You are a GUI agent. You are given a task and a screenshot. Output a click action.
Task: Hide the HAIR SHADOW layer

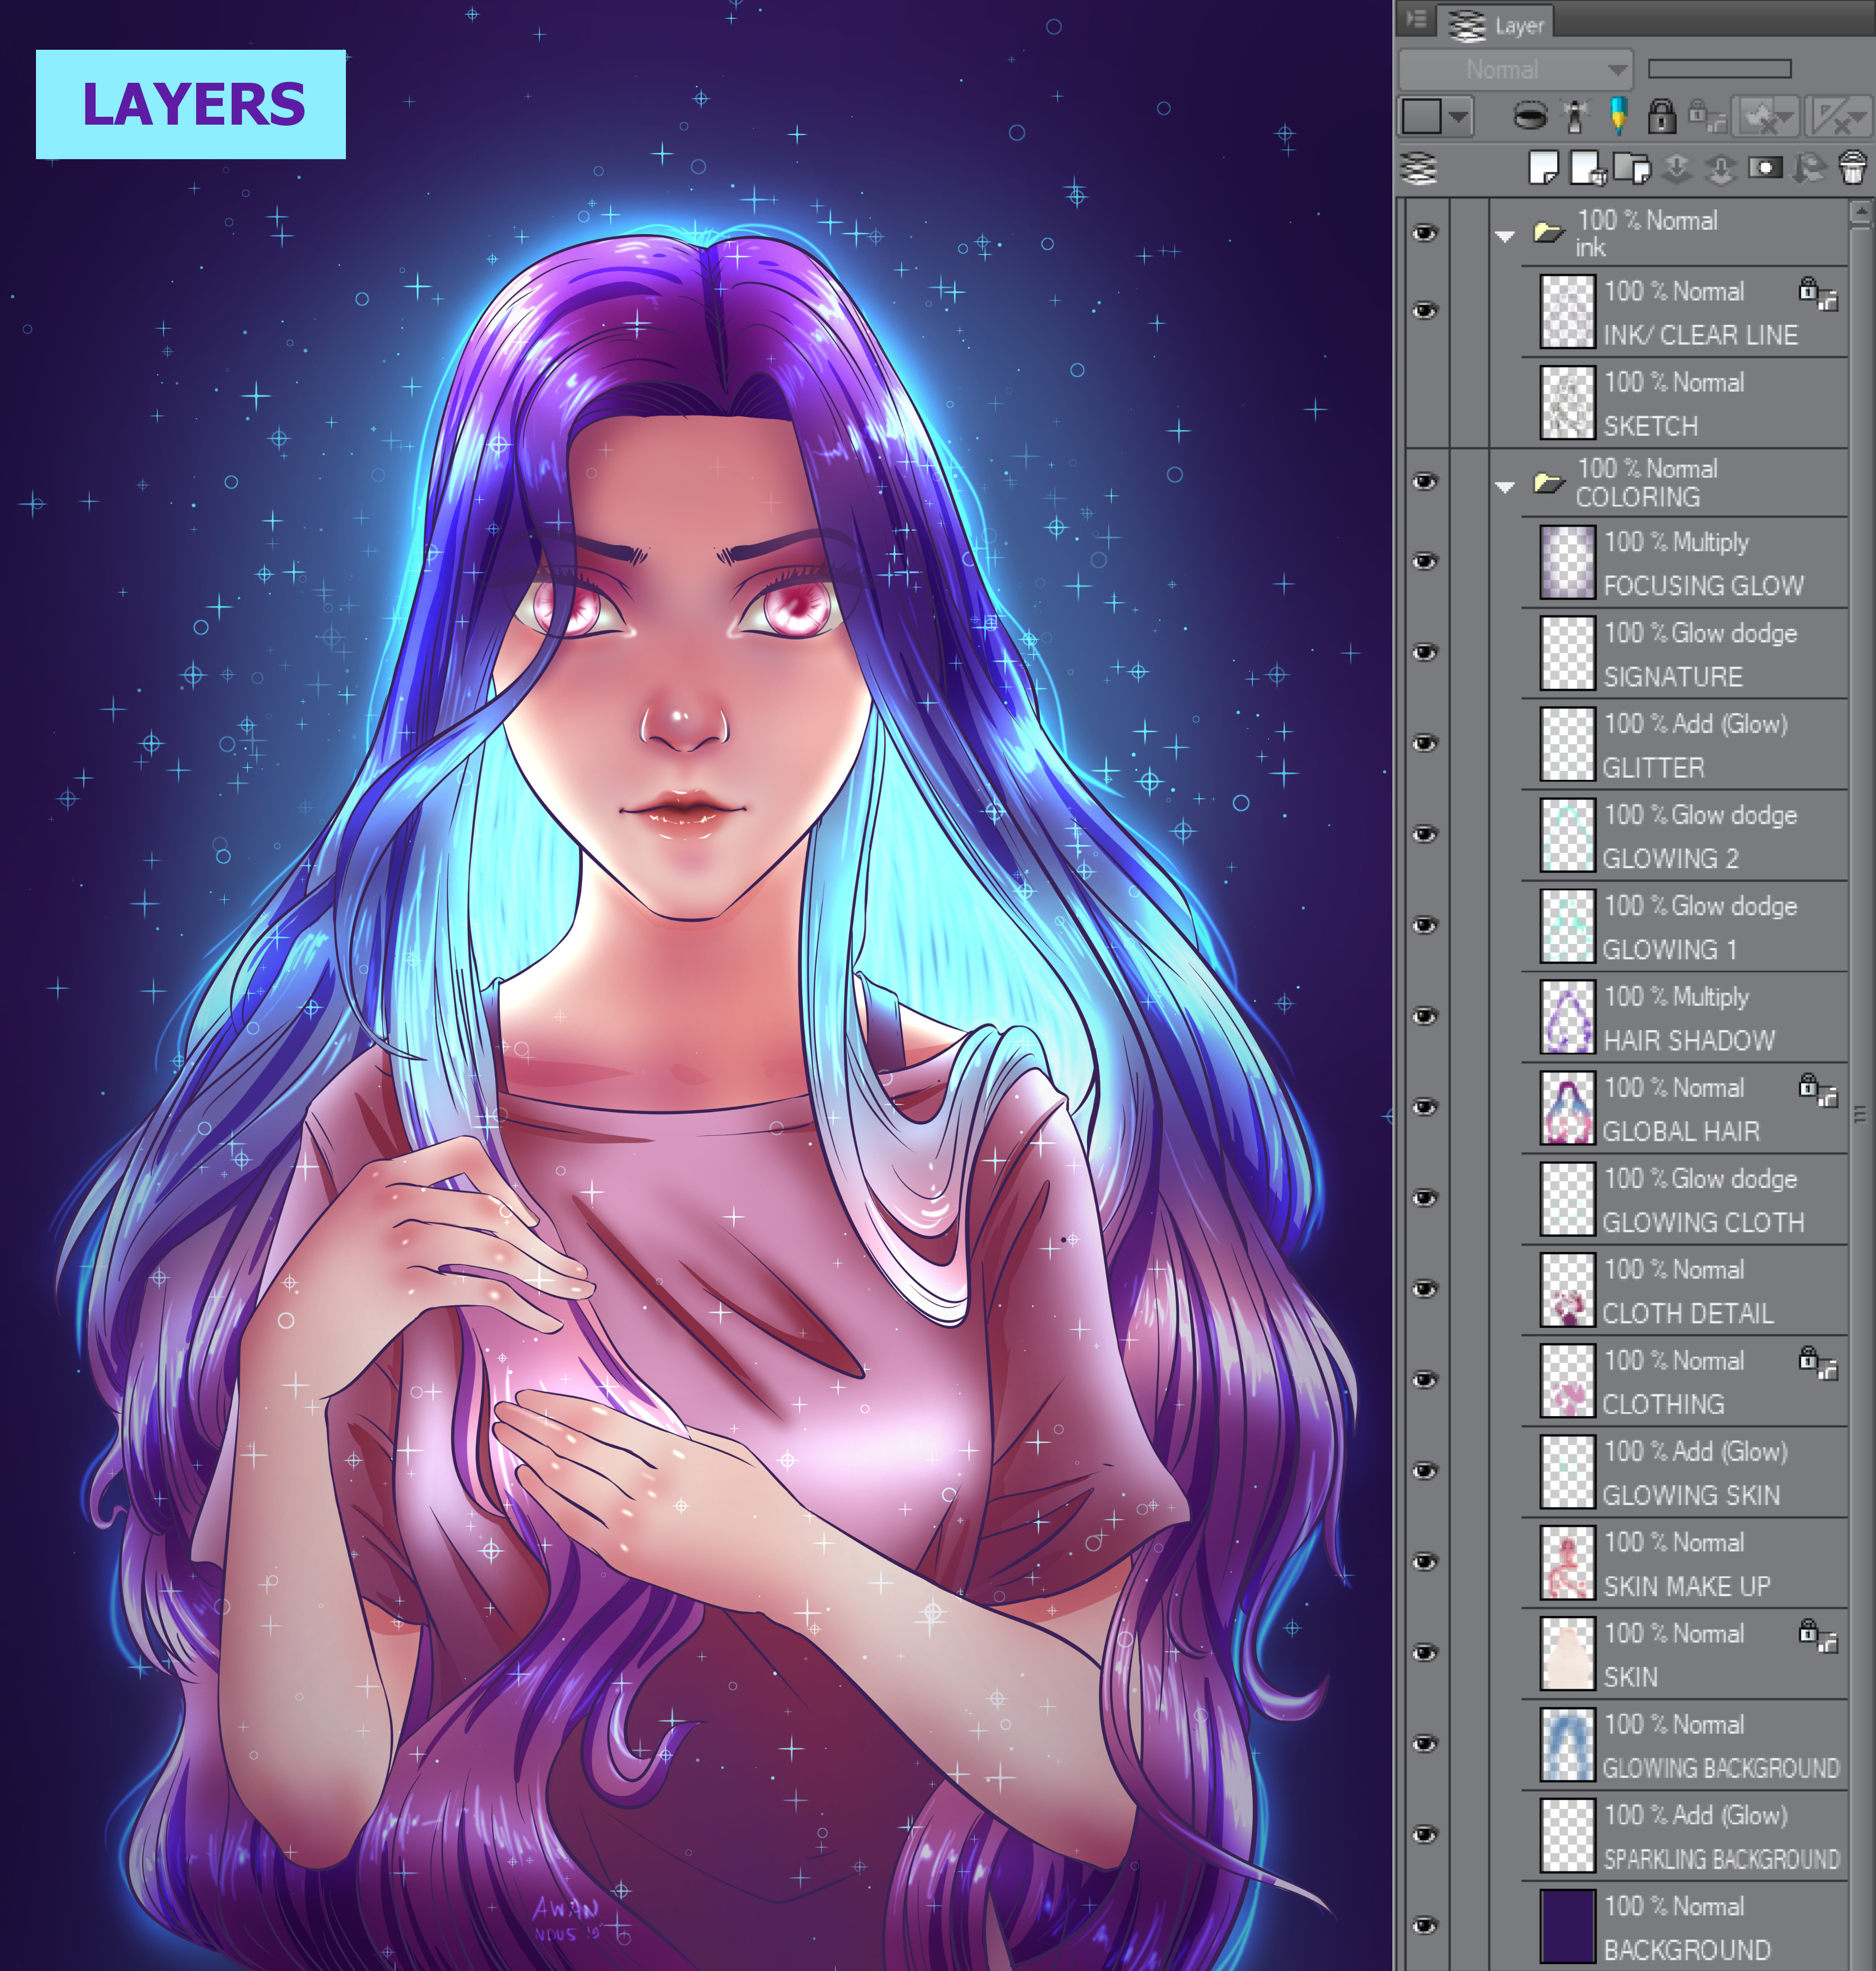click(1425, 1016)
